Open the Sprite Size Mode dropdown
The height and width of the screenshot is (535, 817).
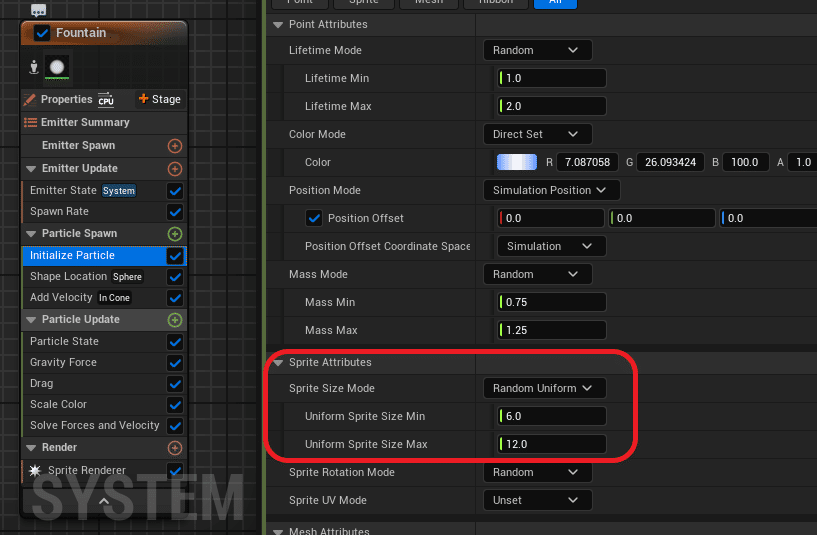pyautogui.click(x=544, y=389)
